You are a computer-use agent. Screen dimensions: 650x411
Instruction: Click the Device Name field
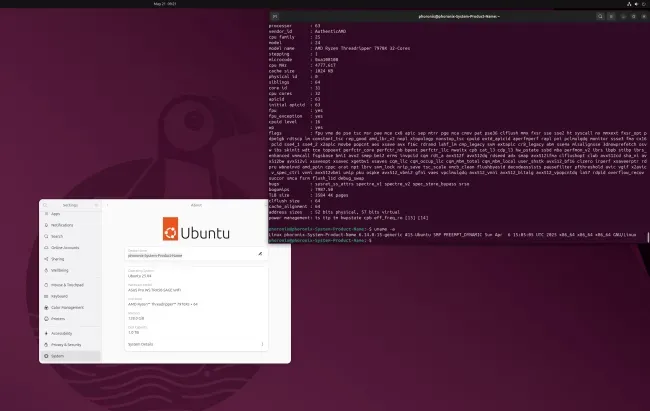coord(196,253)
